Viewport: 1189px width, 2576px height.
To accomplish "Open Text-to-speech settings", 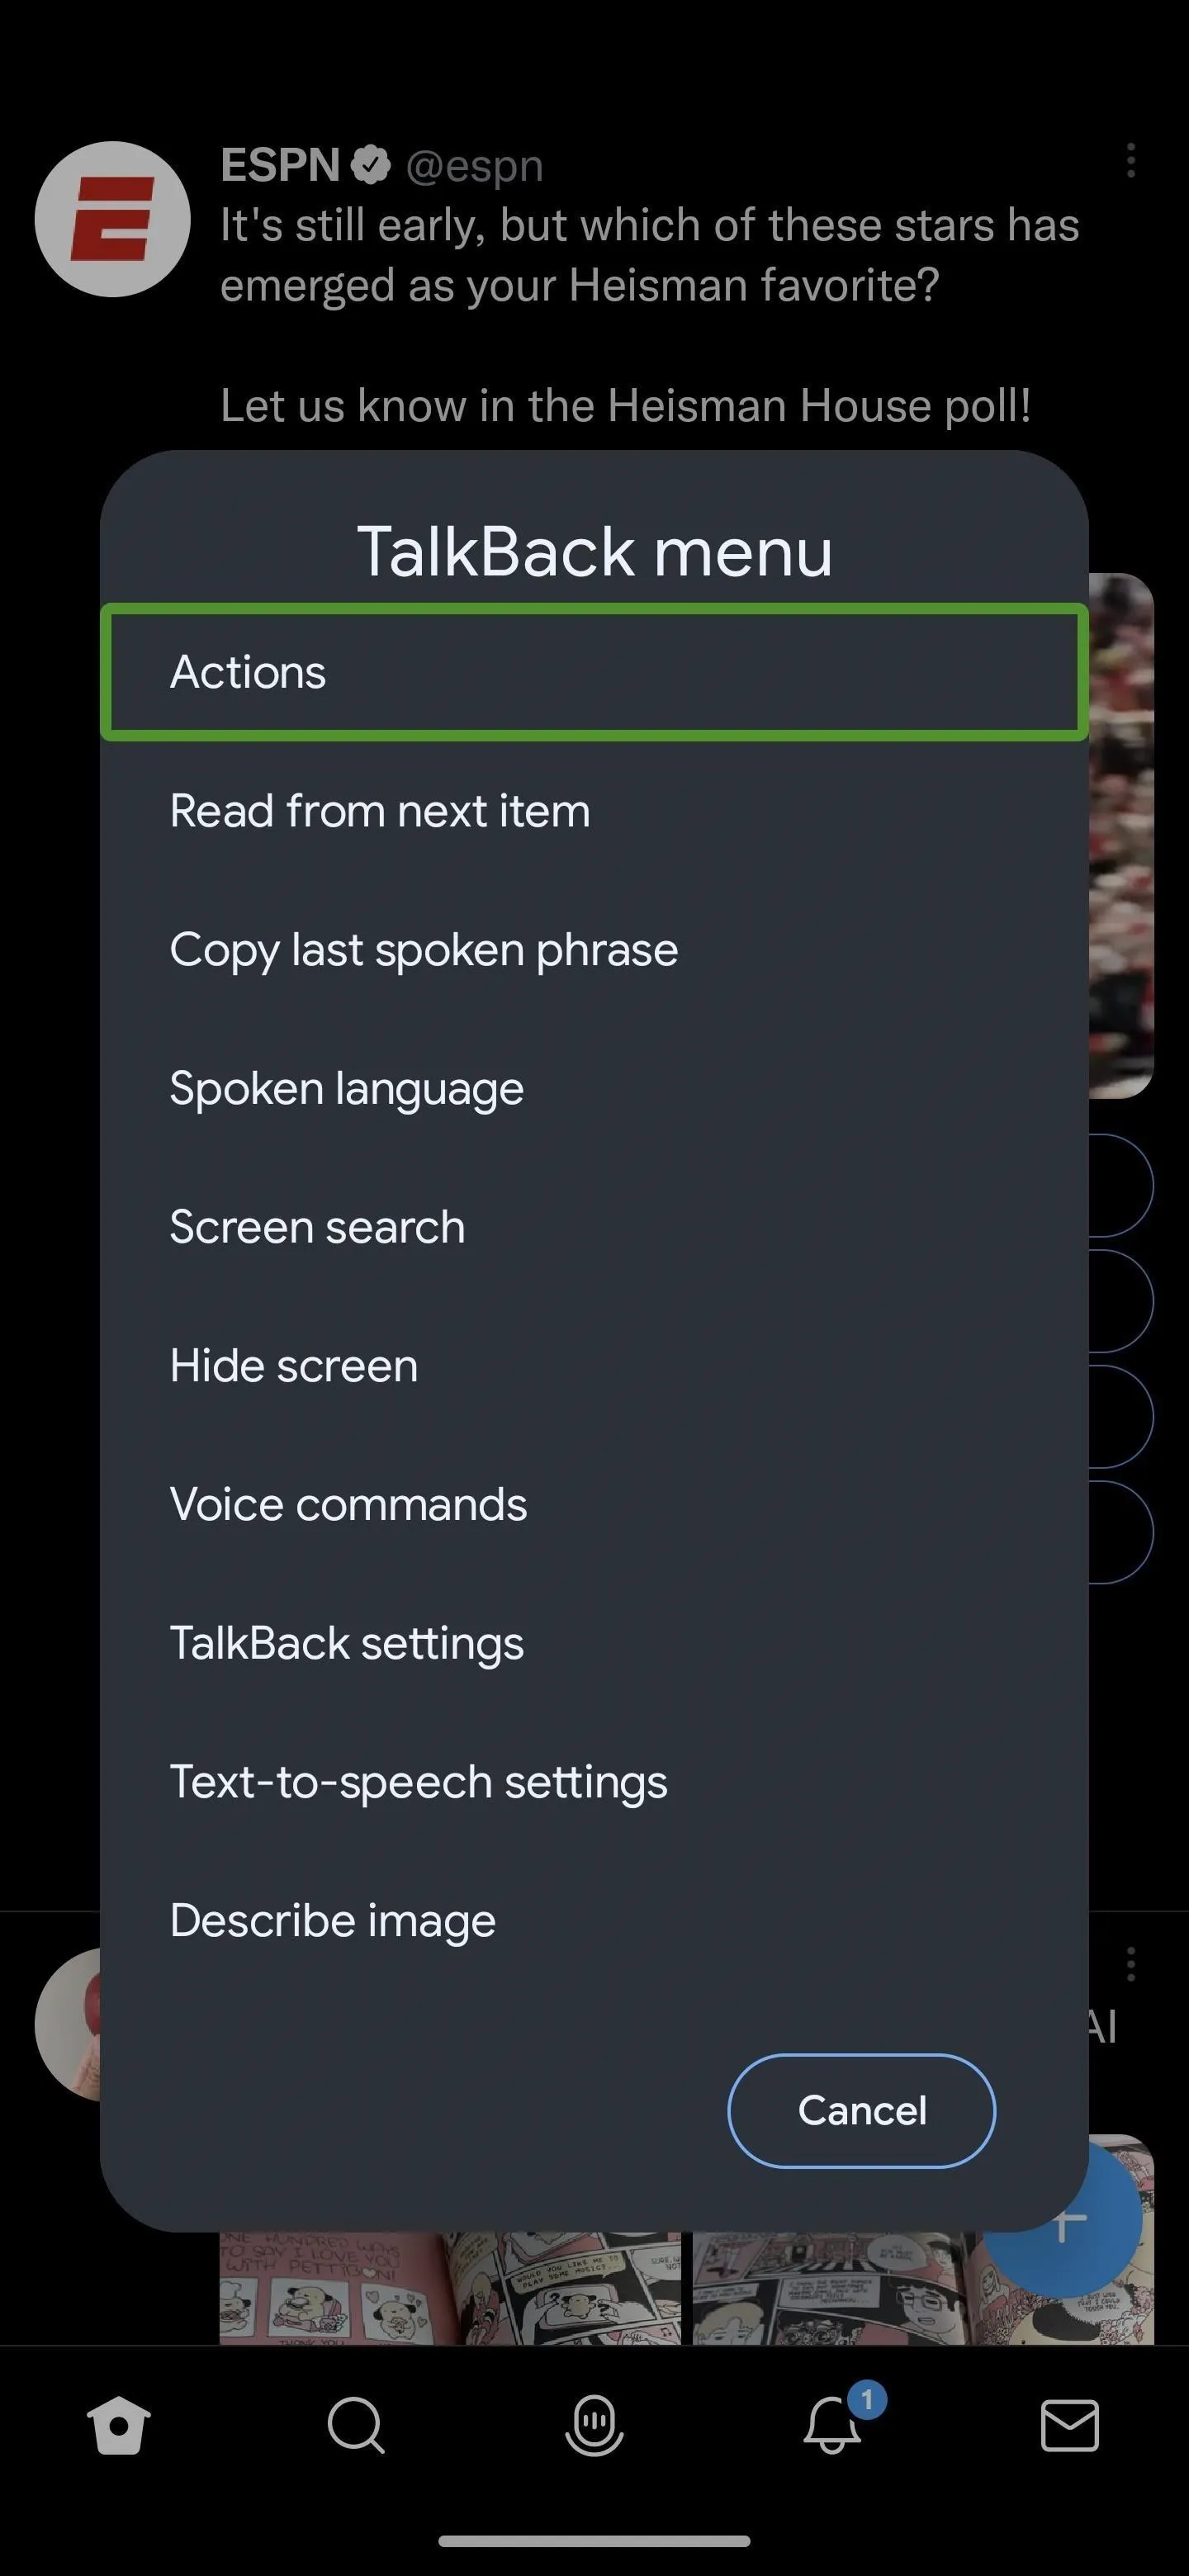I will pyautogui.click(x=594, y=1782).
